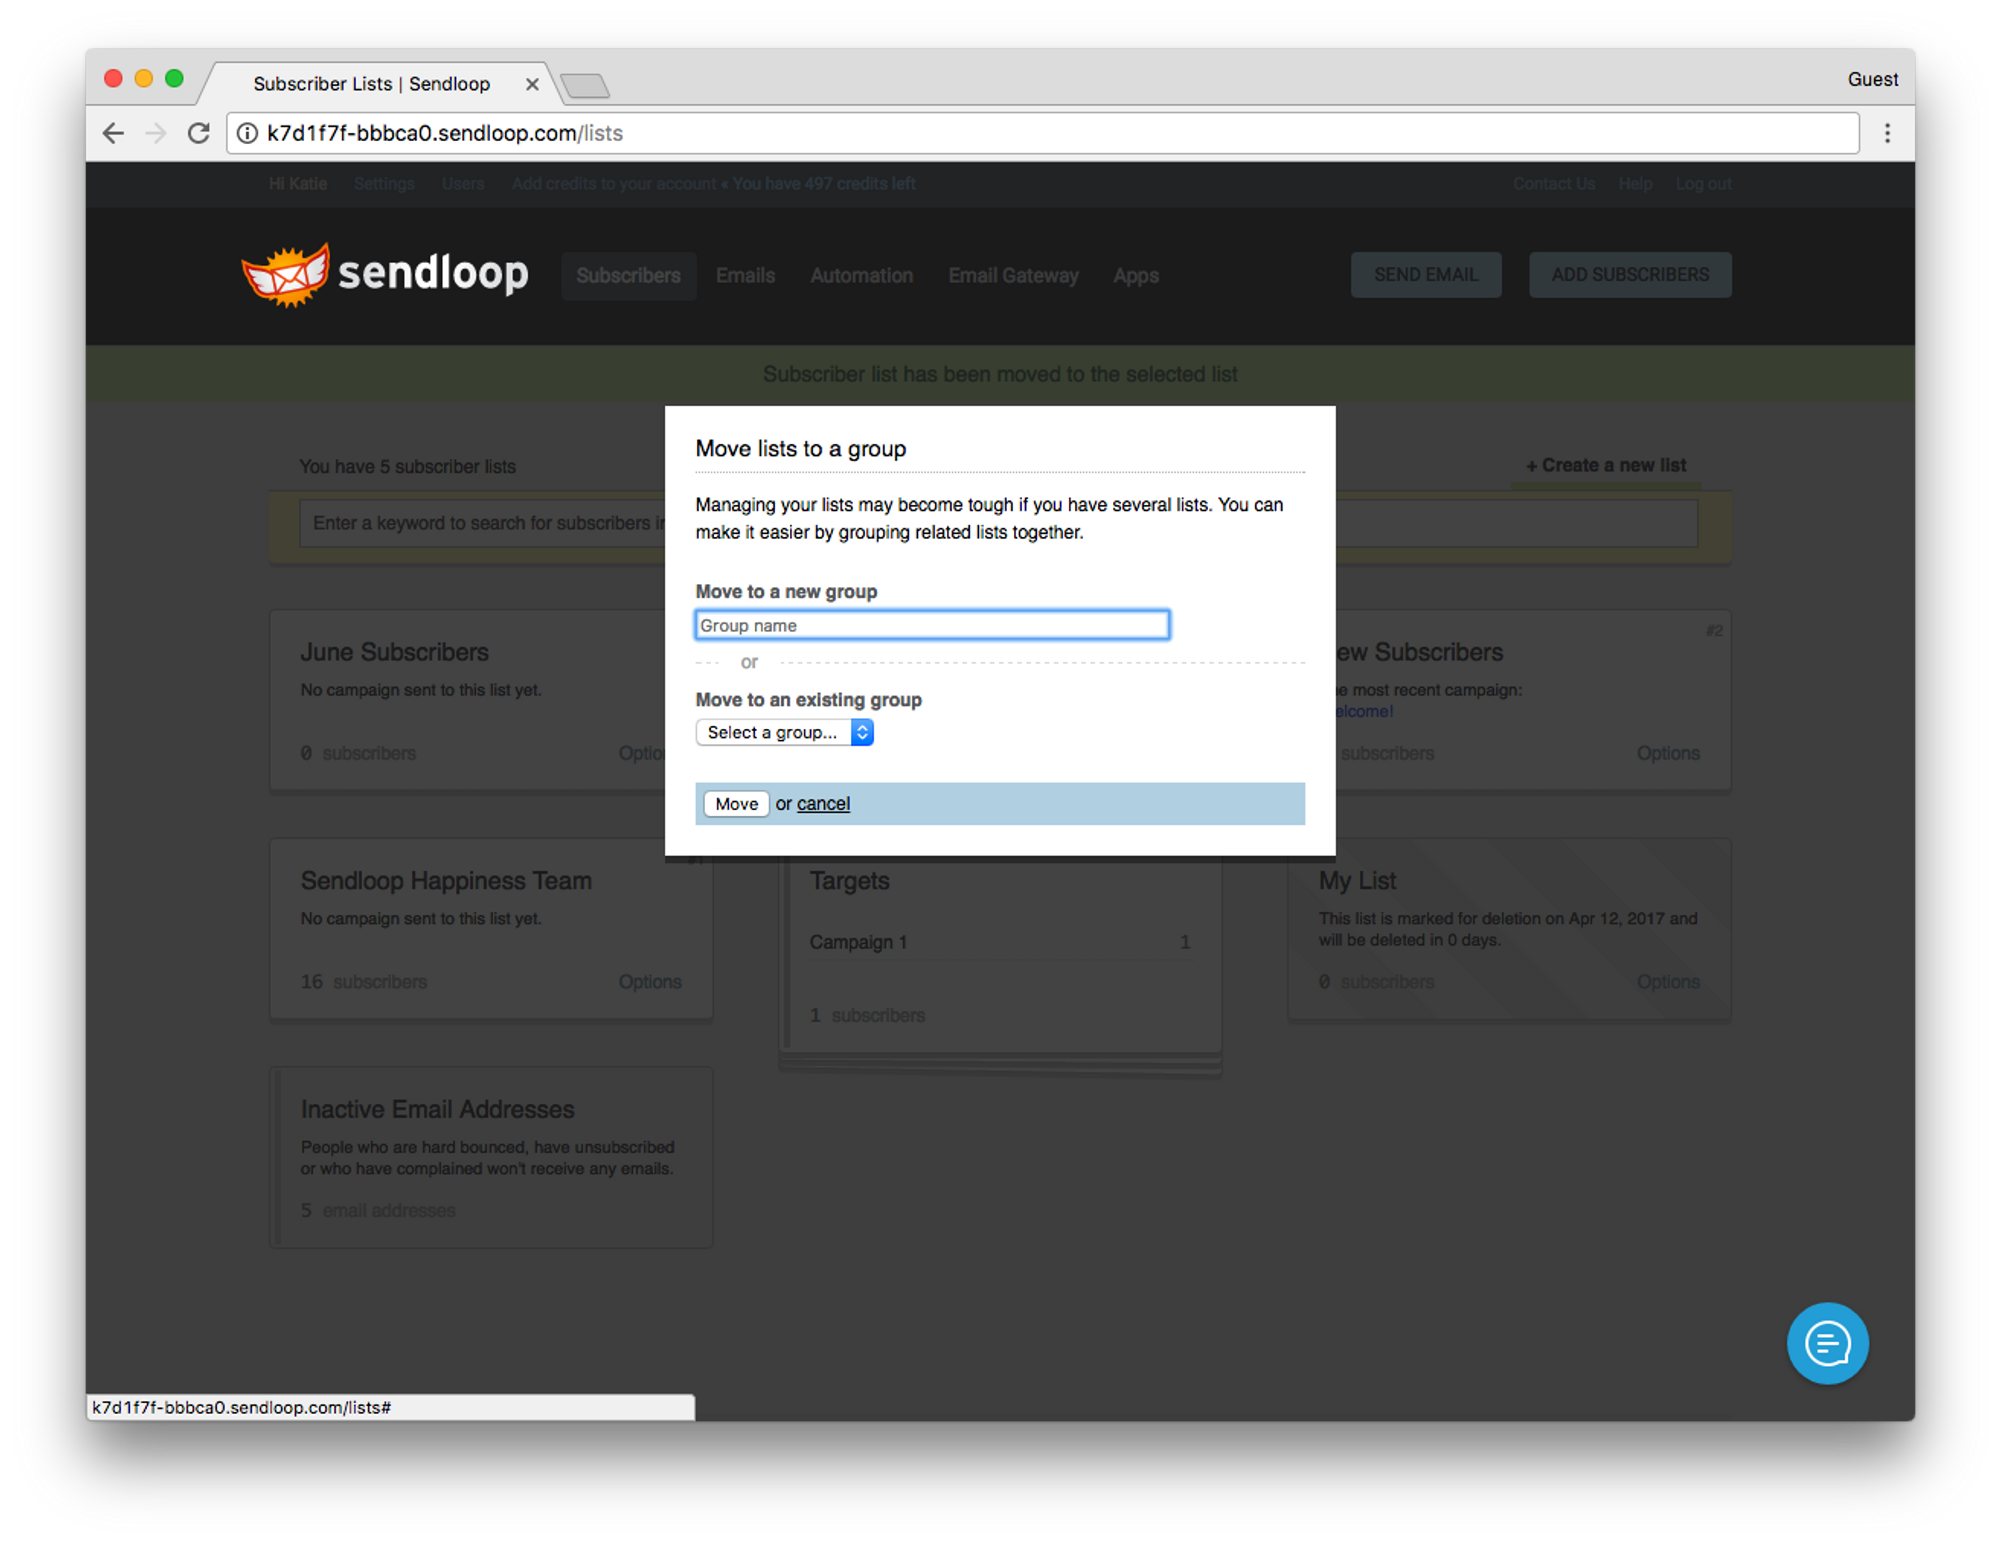This screenshot has width=2000, height=1543.
Task: Open the Subscribers menu item
Action: coord(628,275)
